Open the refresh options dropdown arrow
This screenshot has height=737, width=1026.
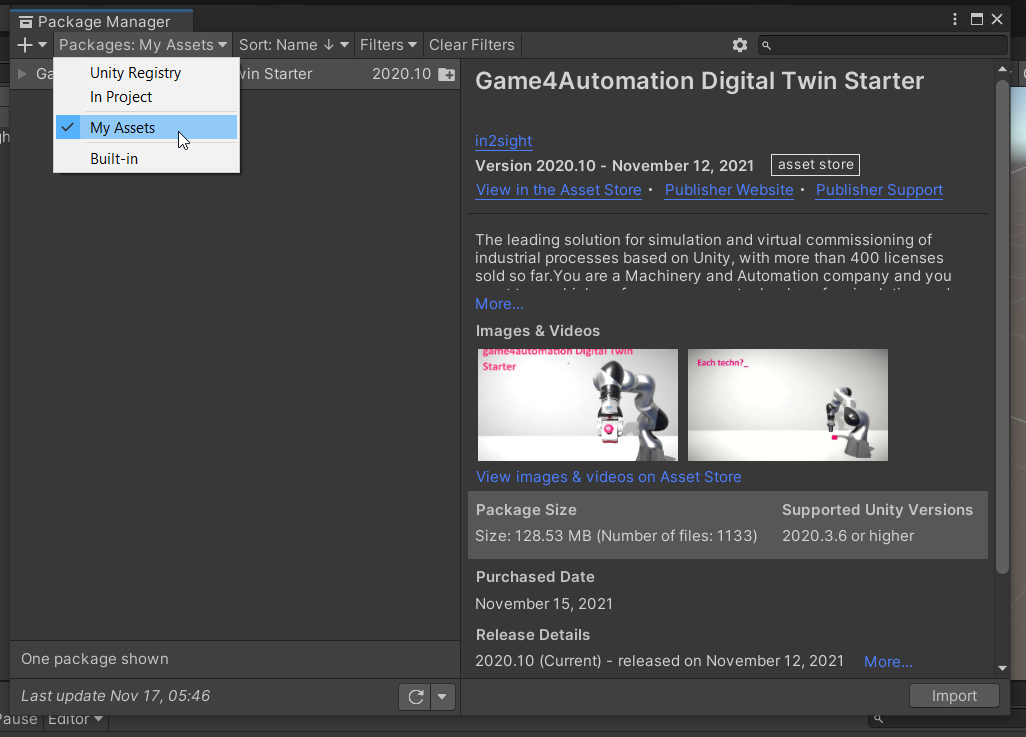tap(442, 696)
